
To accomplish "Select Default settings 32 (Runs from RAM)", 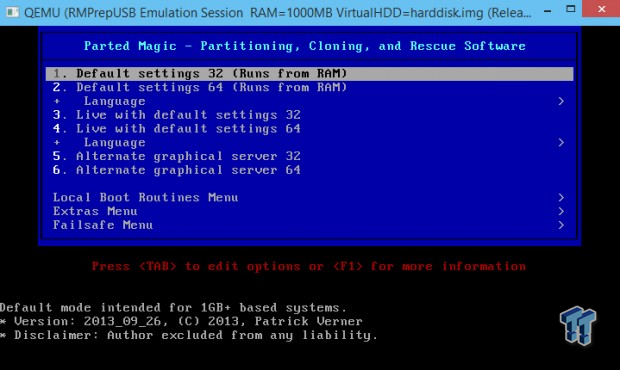I will point(310,74).
